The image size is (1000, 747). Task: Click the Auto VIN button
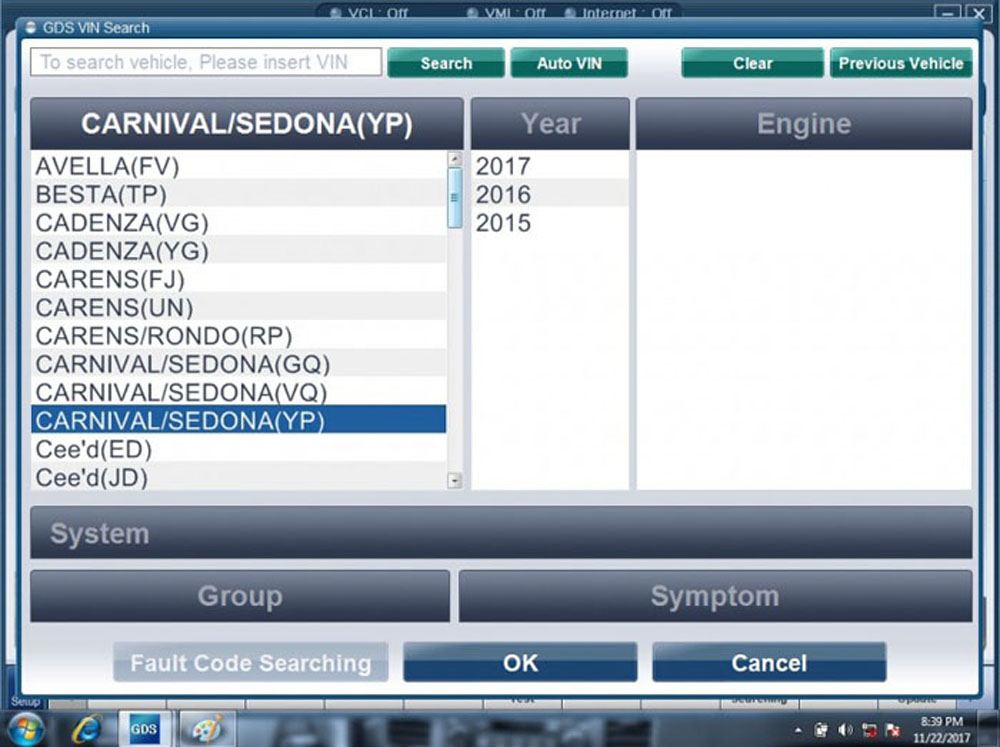coord(569,63)
